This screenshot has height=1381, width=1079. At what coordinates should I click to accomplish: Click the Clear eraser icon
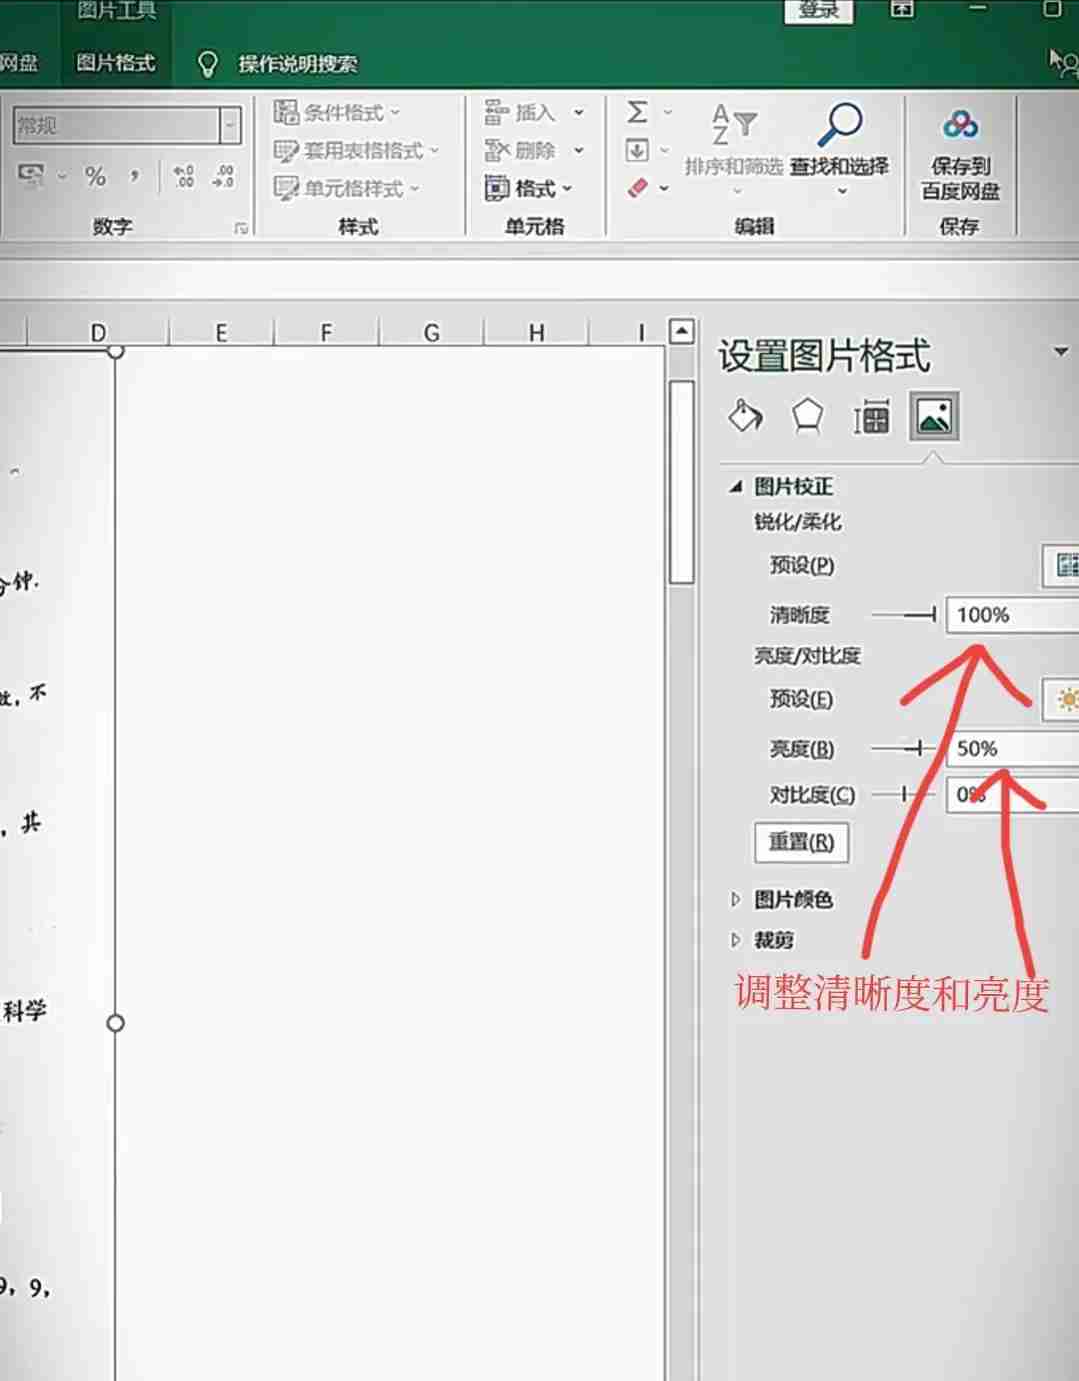coord(638,187)
